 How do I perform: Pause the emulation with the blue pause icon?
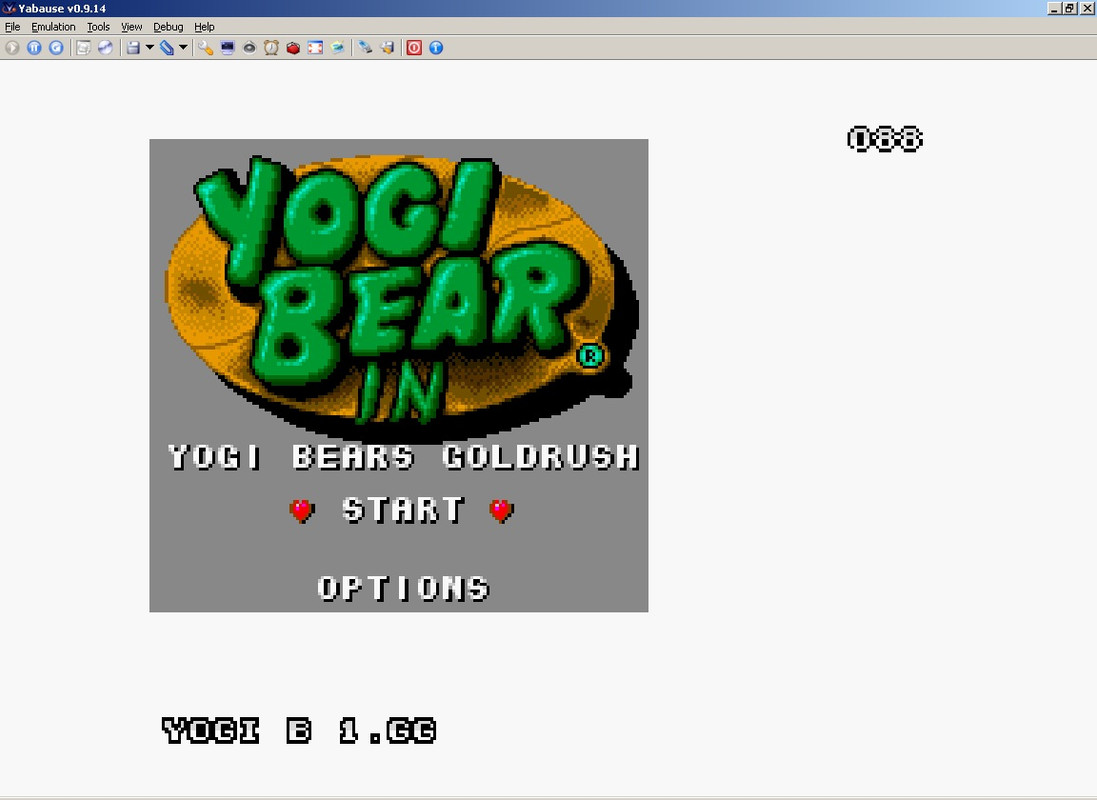click(34, 48)
